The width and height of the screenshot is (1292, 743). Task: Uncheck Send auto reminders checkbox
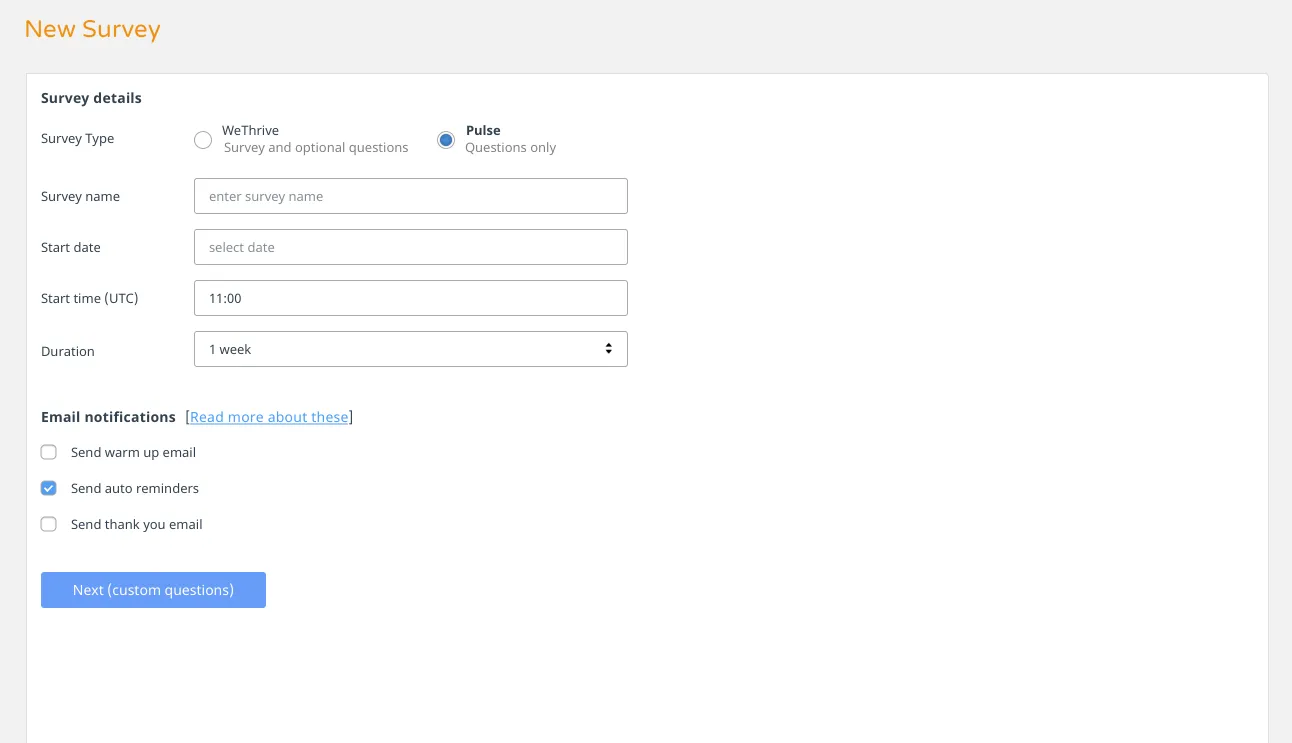tap(49, 488)
